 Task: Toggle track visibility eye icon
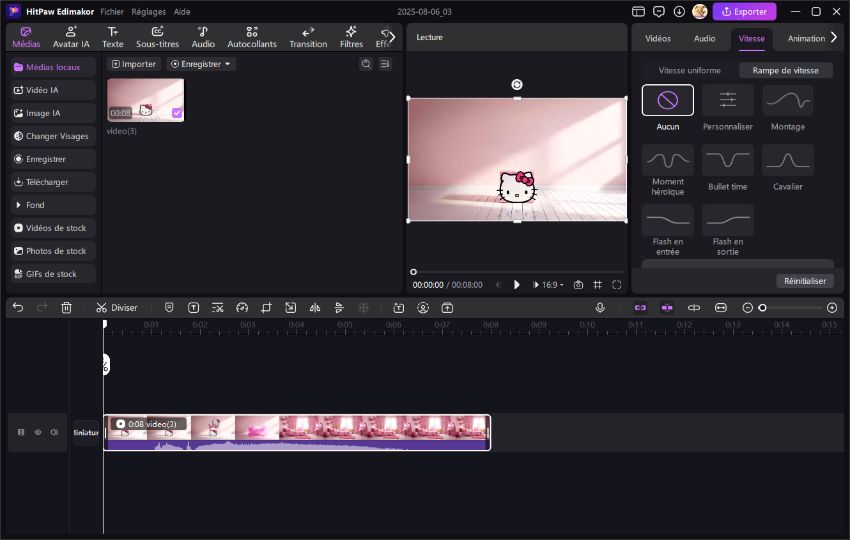(38, 432)
